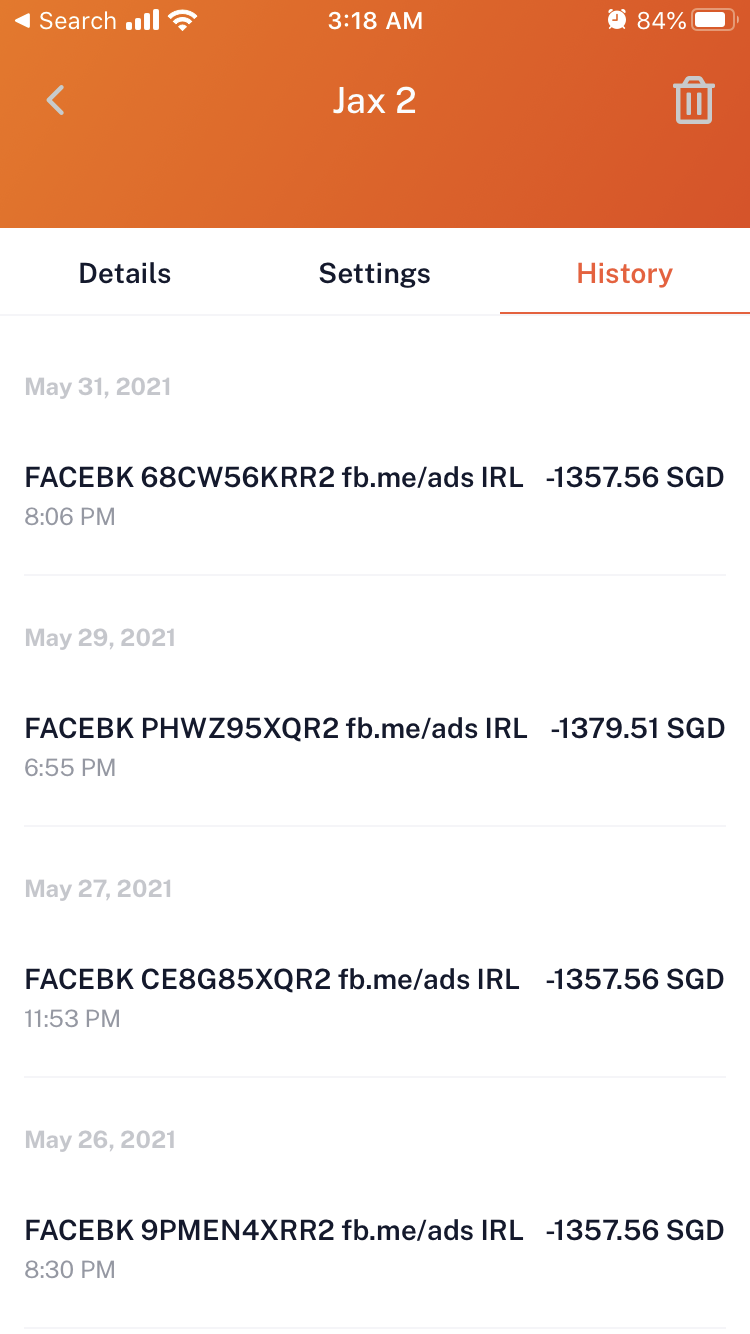The image size is (750, 1334).
Task: Tap the May 31, 2021 date header
Action: 98,387
